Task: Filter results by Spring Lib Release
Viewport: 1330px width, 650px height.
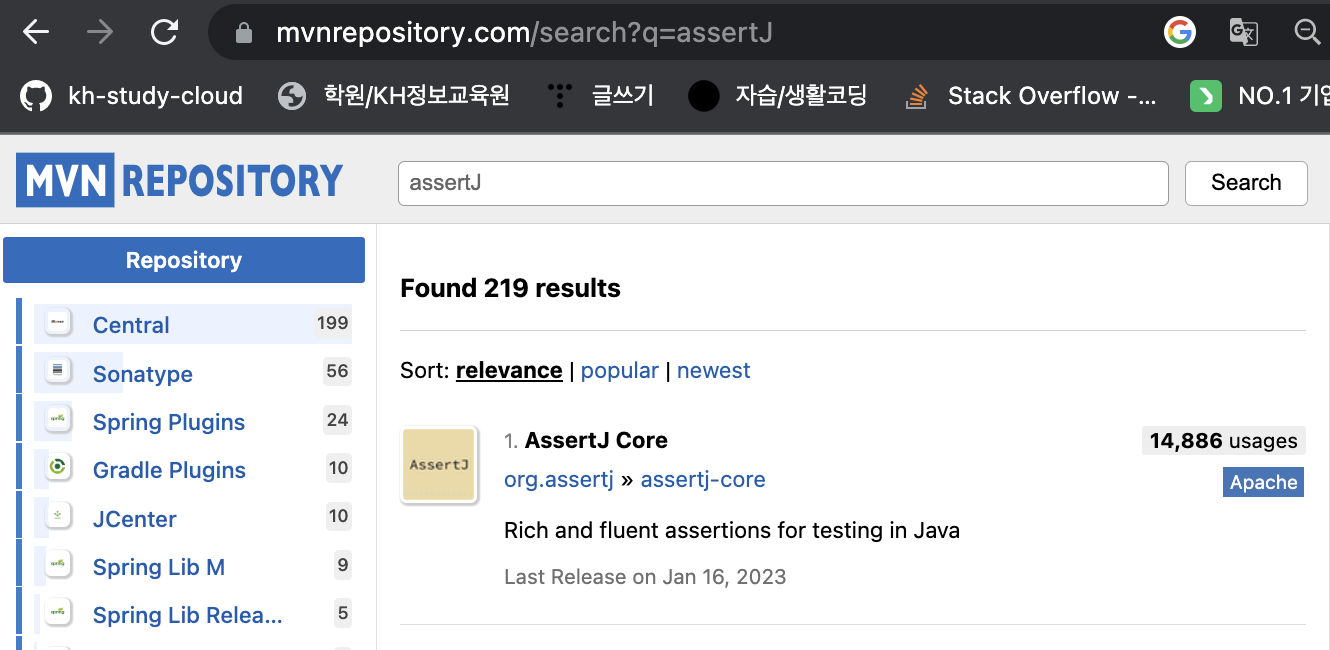Action: tap(188, 615)
